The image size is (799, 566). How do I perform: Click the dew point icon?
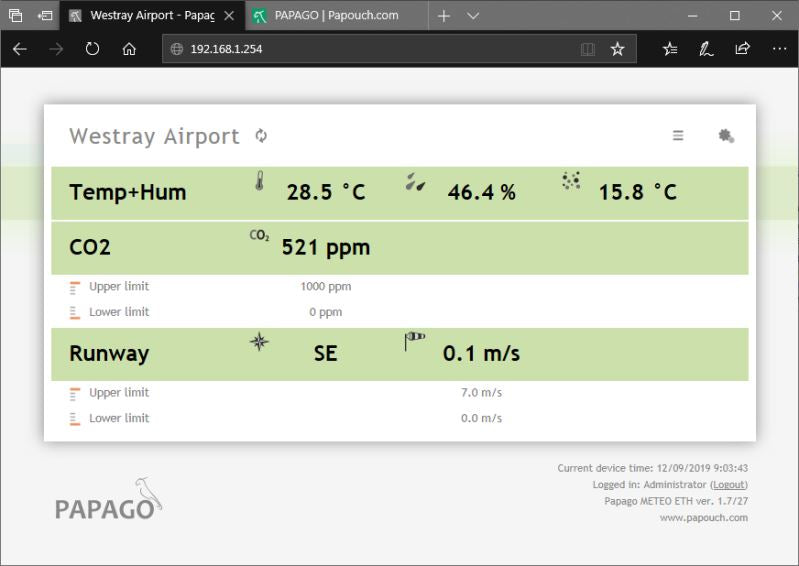571,181
